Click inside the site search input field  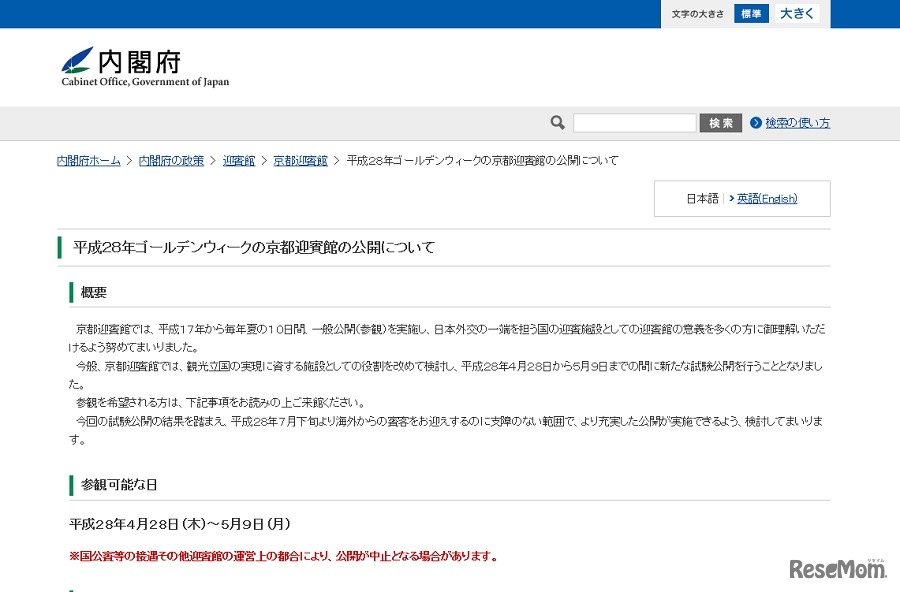point(634,122)
